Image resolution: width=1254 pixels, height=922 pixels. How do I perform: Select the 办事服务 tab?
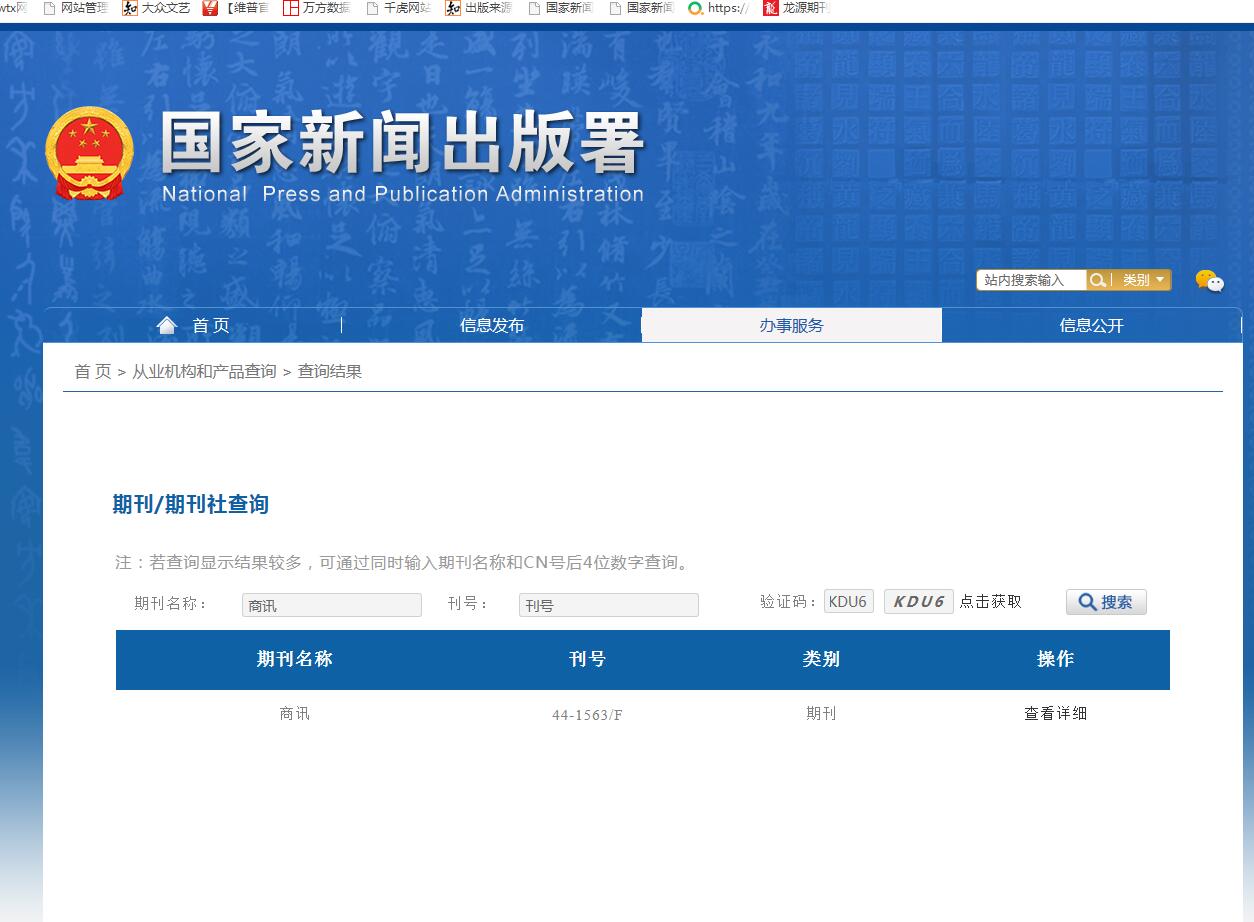pyautogui.click(x=791, y=324)
